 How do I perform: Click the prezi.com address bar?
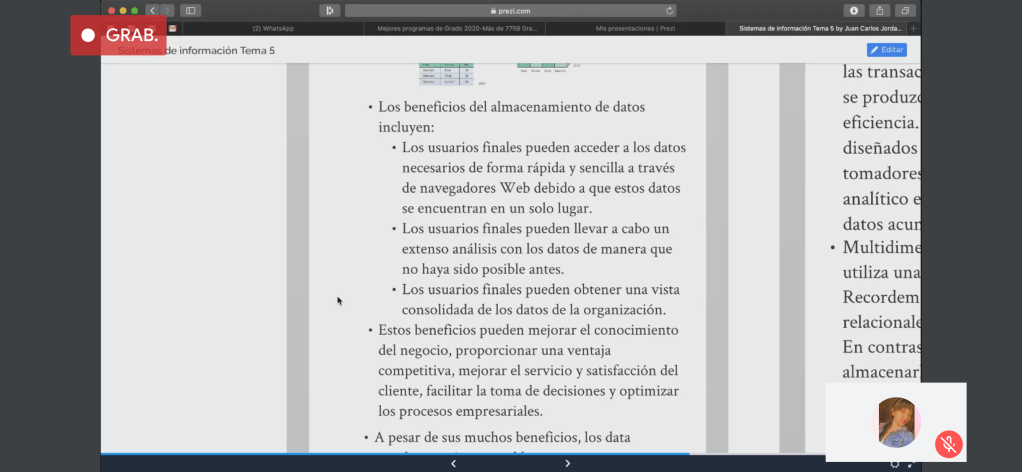click(x=510, y=10)
